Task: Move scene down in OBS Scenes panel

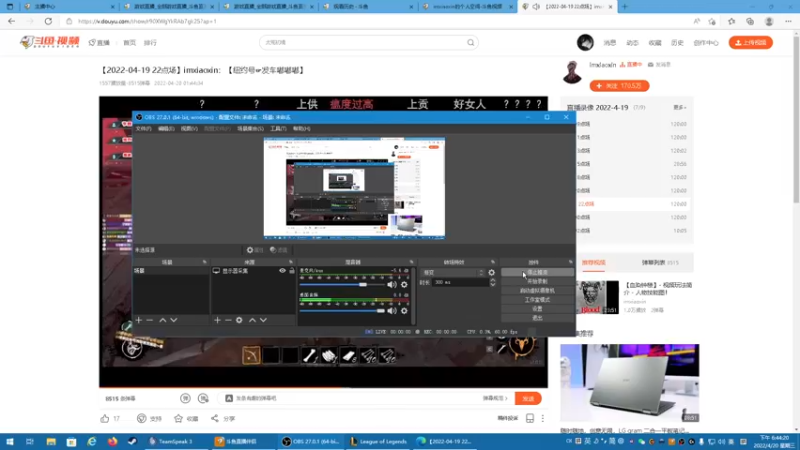Action: point(174,320)
